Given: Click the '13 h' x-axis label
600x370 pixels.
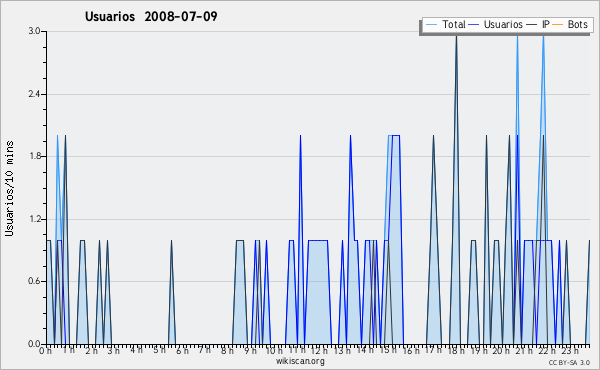Looking at the screenshot, I should [x=342, y=350].
